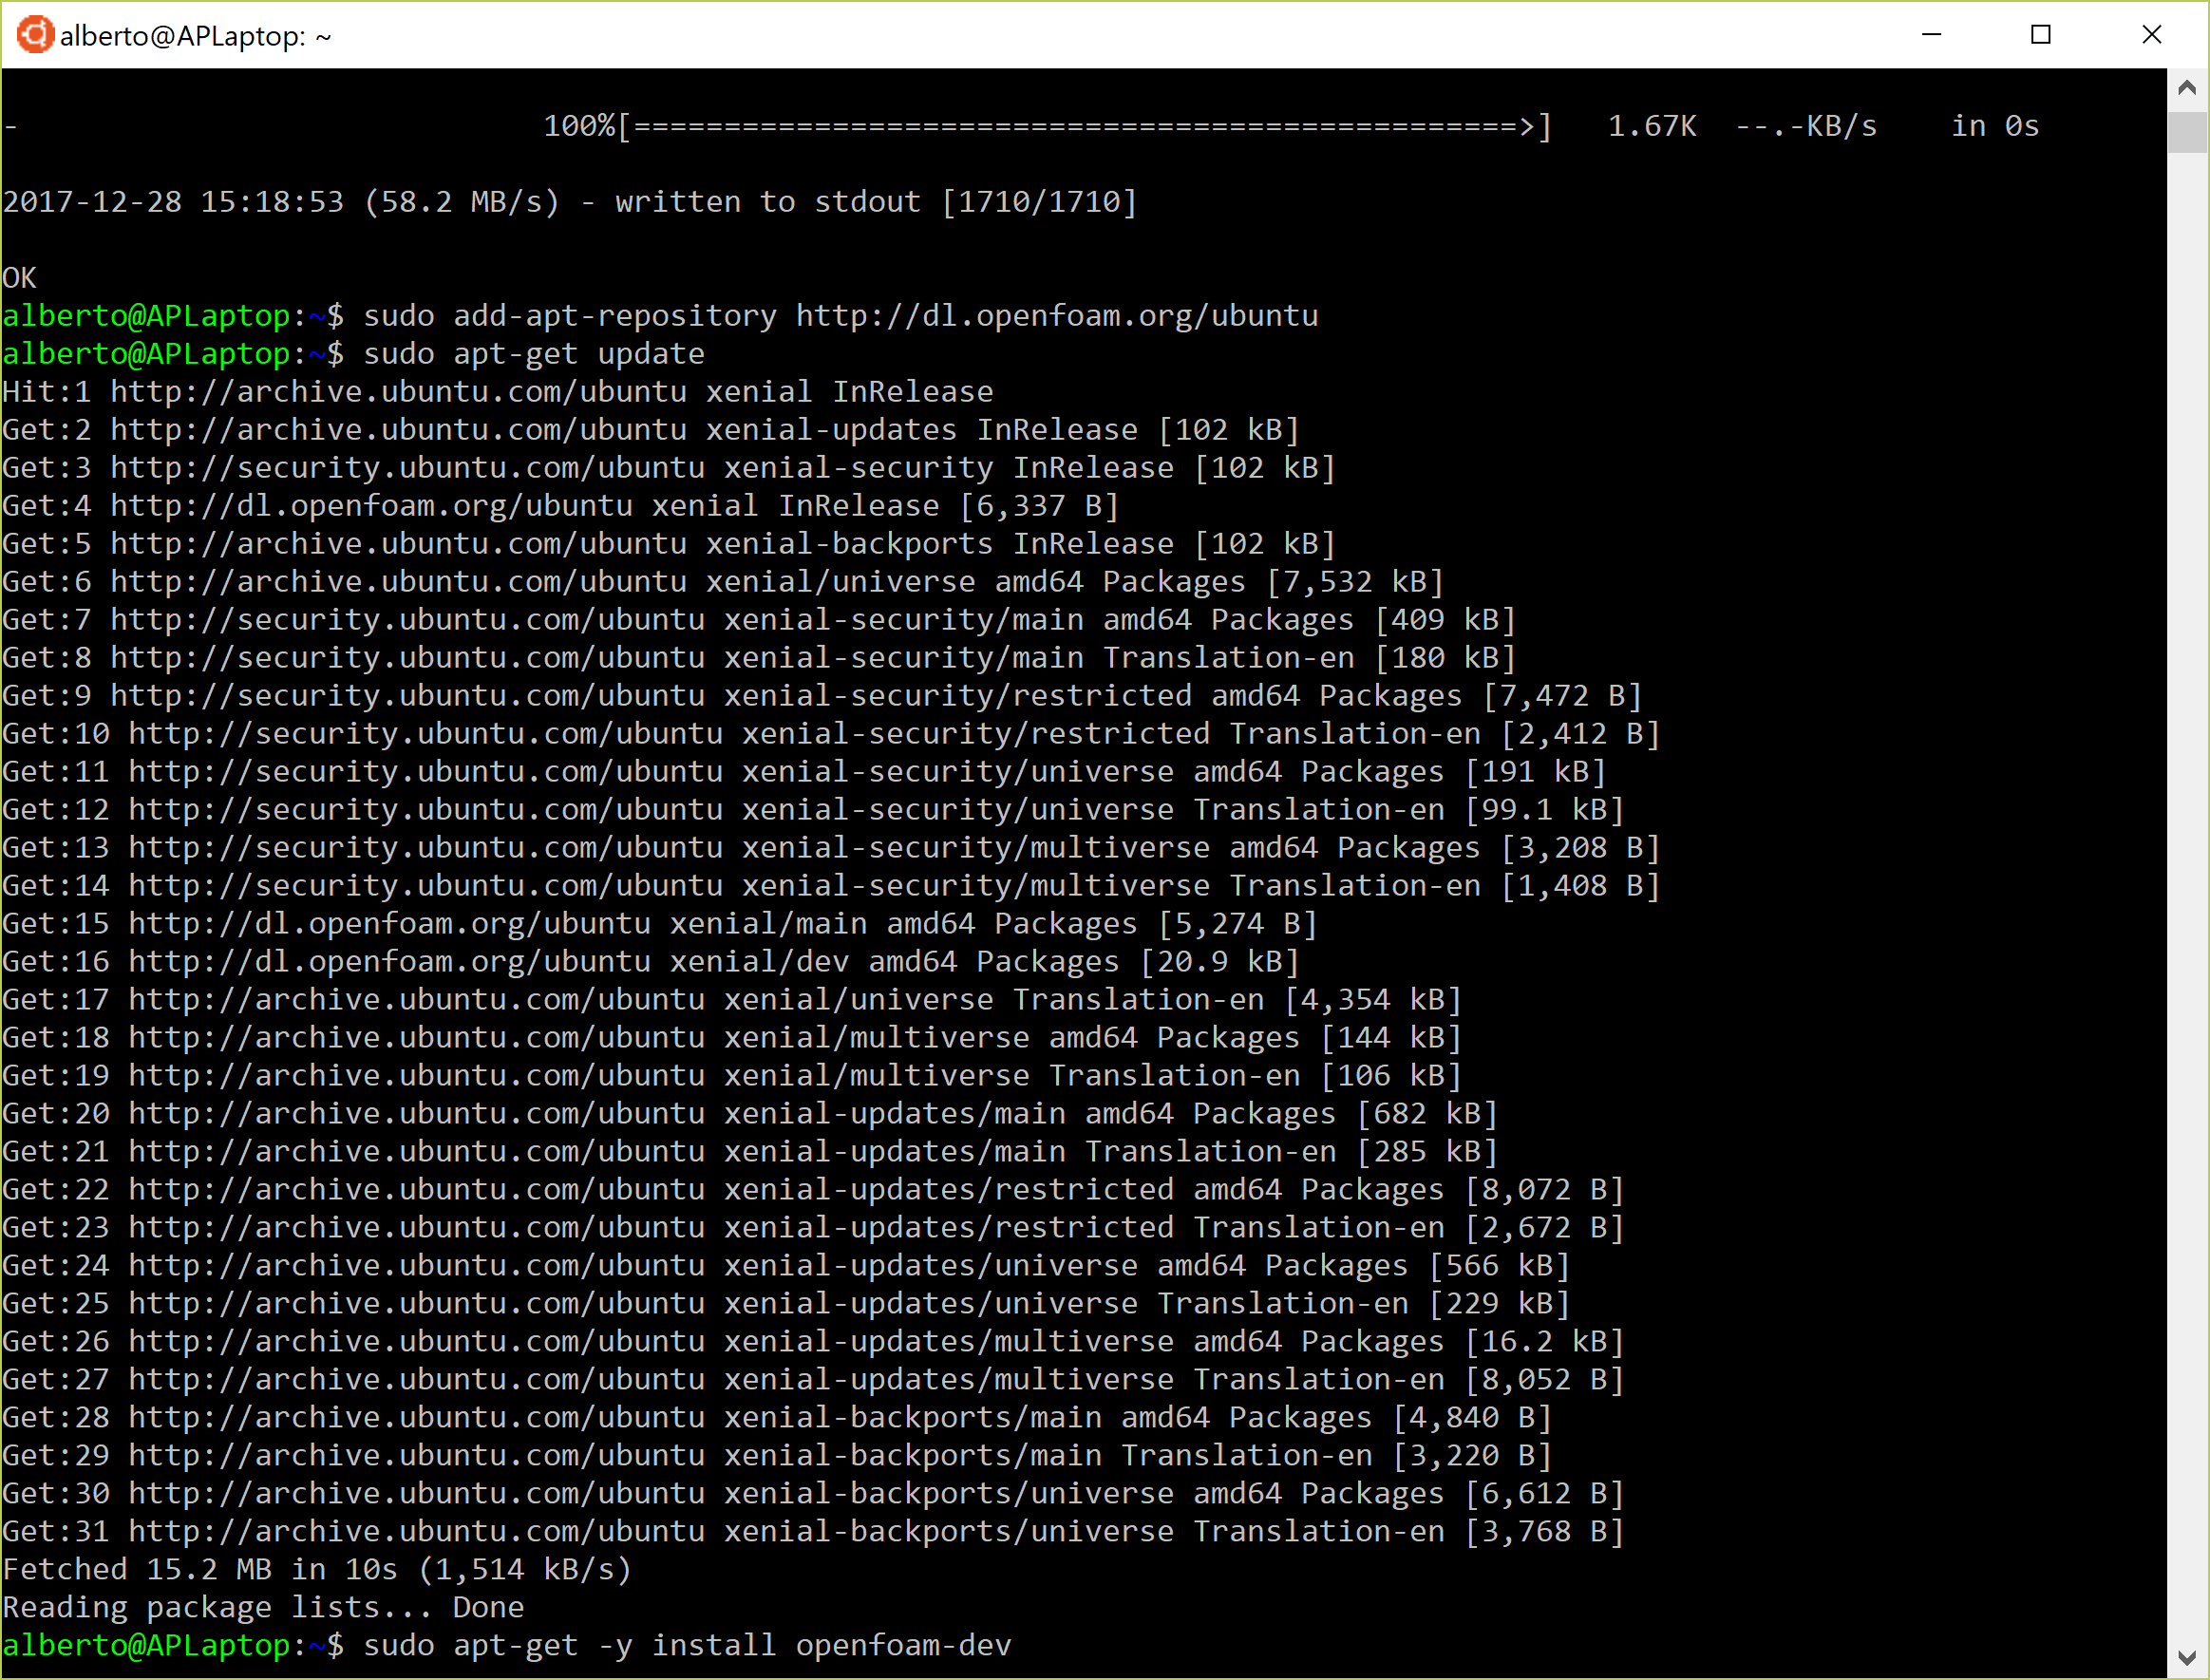Click the 'Get:24' line with [566 kB]

[x=786, y=1266]
